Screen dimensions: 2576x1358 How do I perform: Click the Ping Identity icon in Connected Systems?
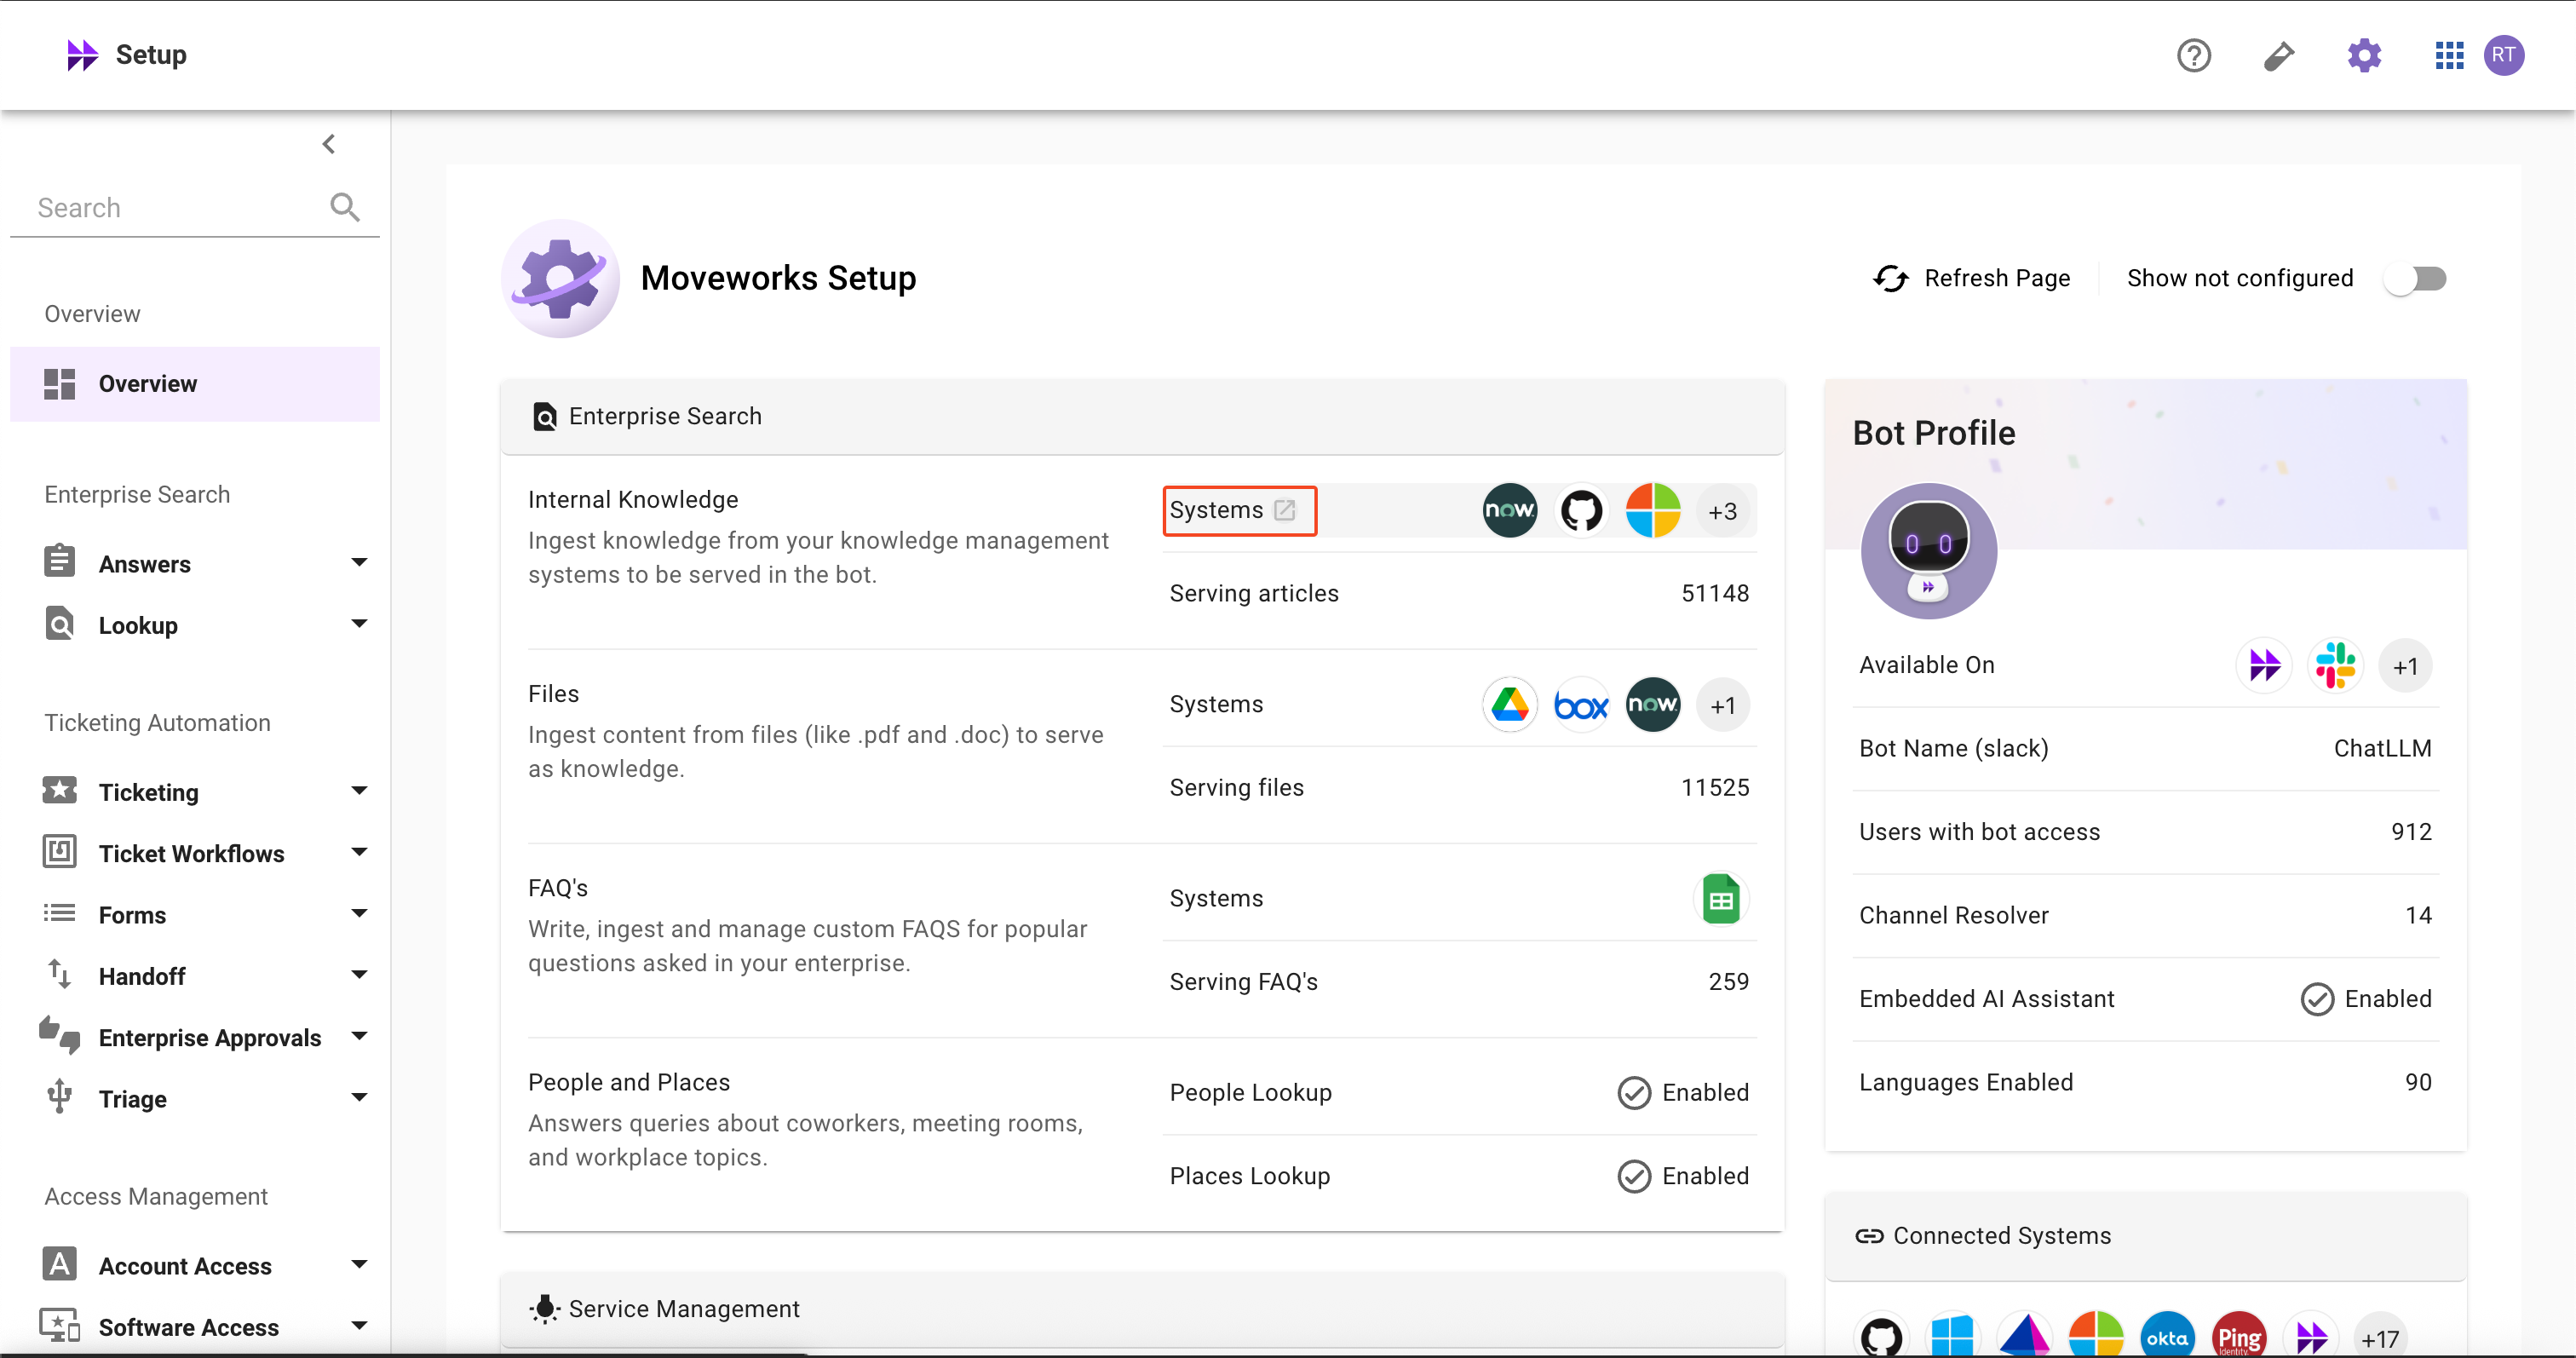(2239, 1337)
